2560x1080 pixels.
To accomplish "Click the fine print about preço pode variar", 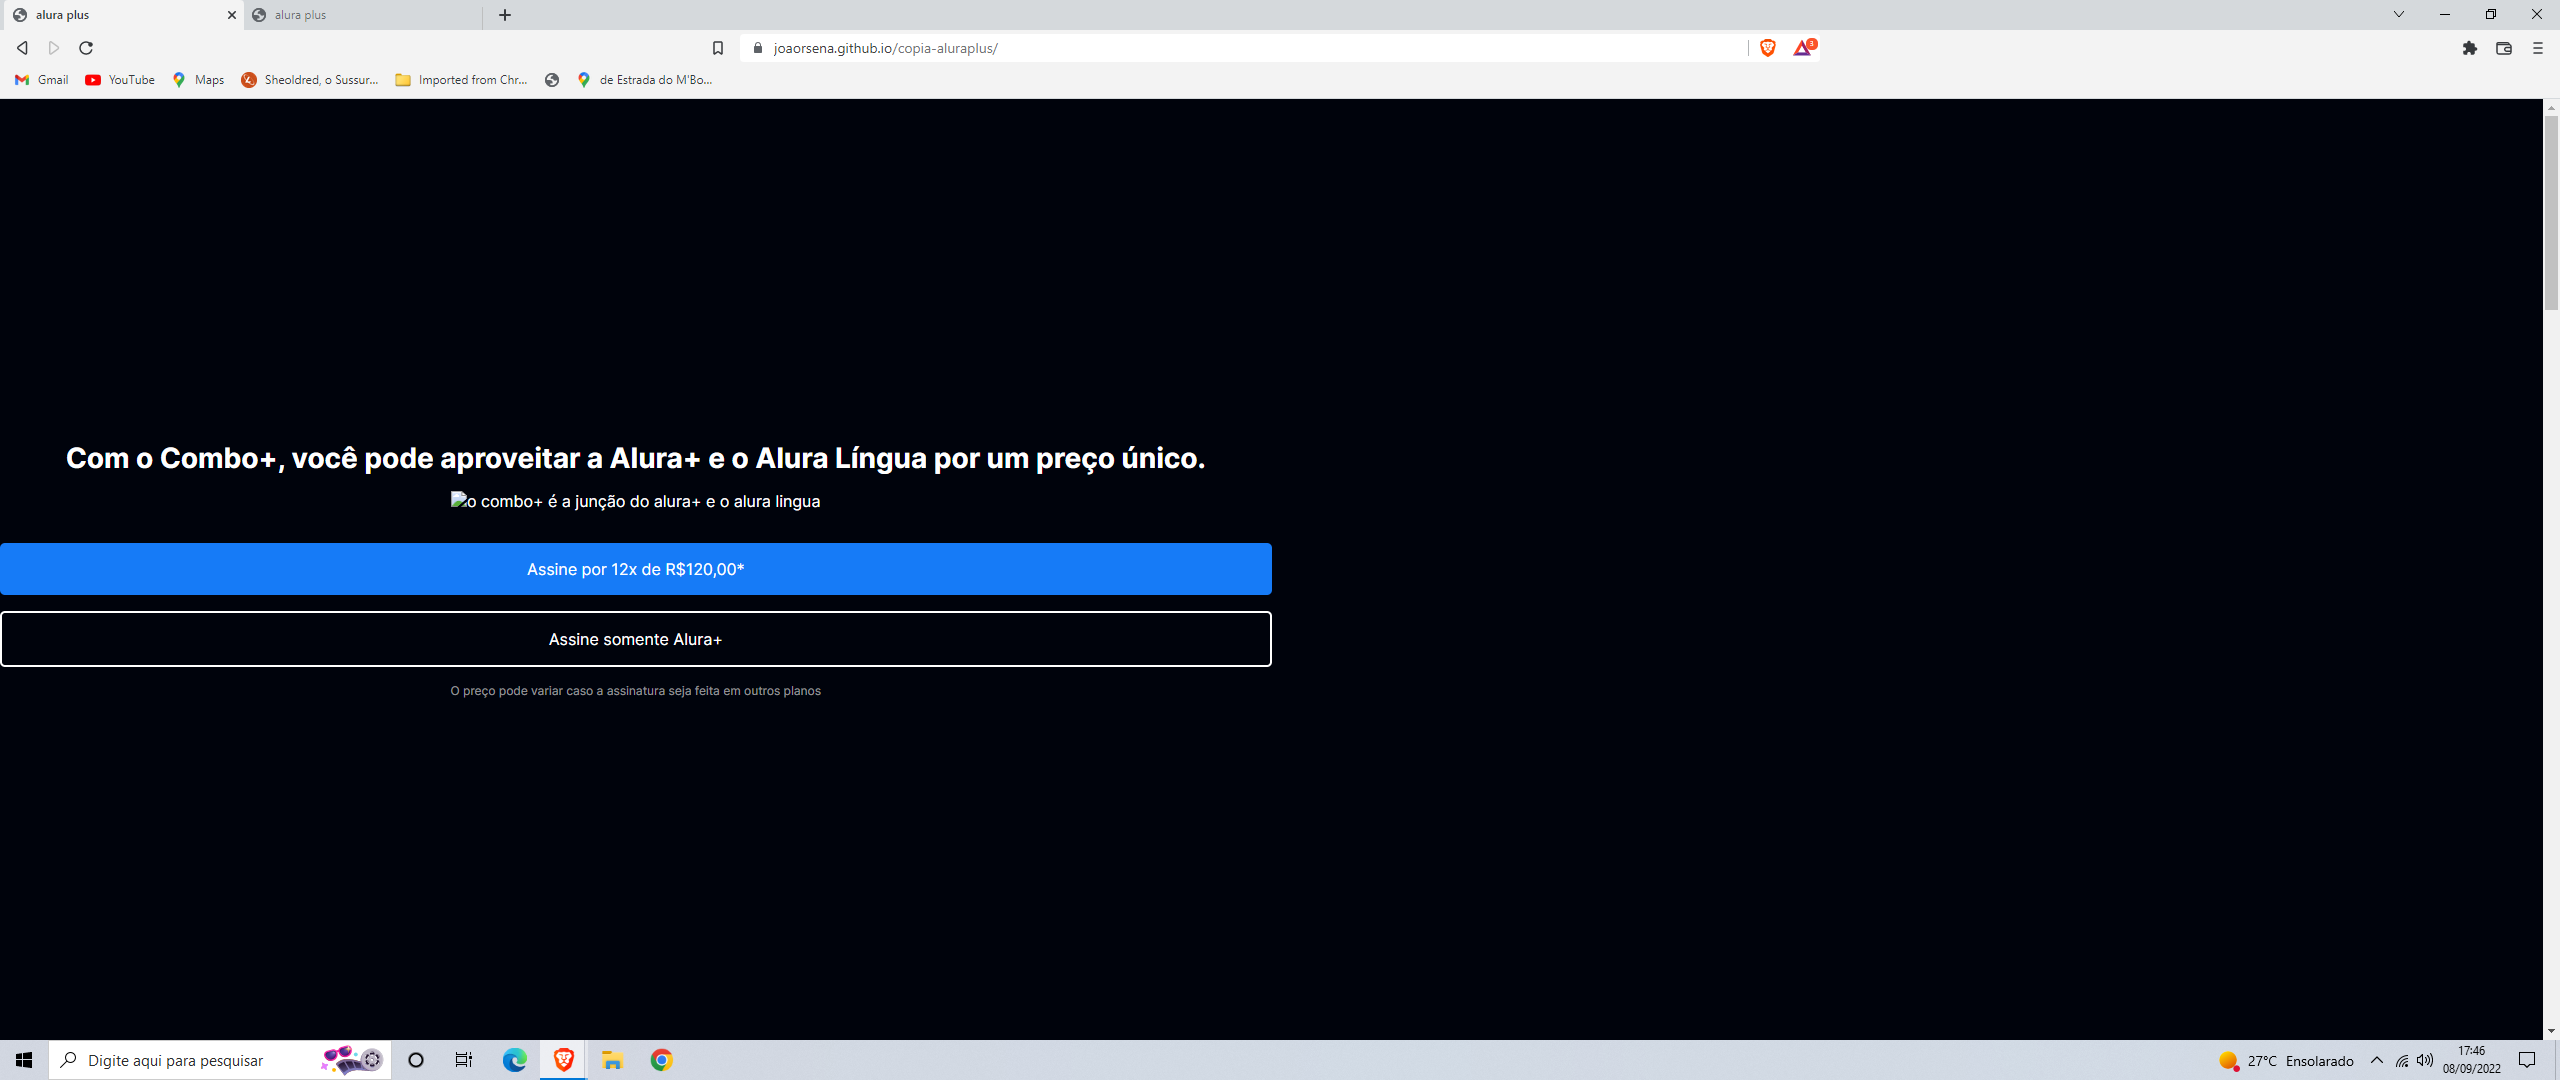I will (636, 691).
